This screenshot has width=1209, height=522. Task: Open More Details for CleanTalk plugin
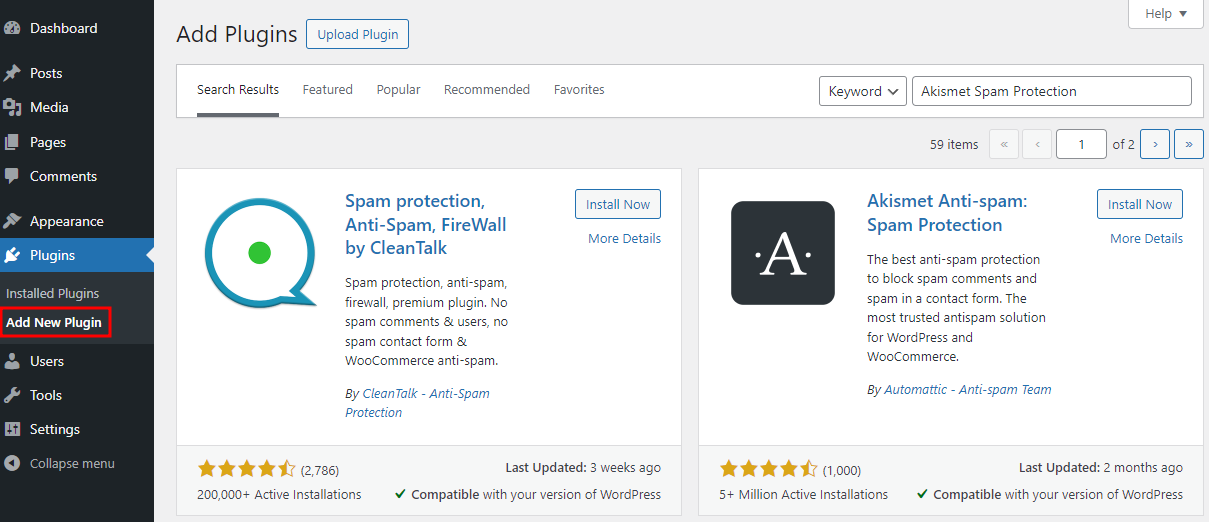(624, 239)
